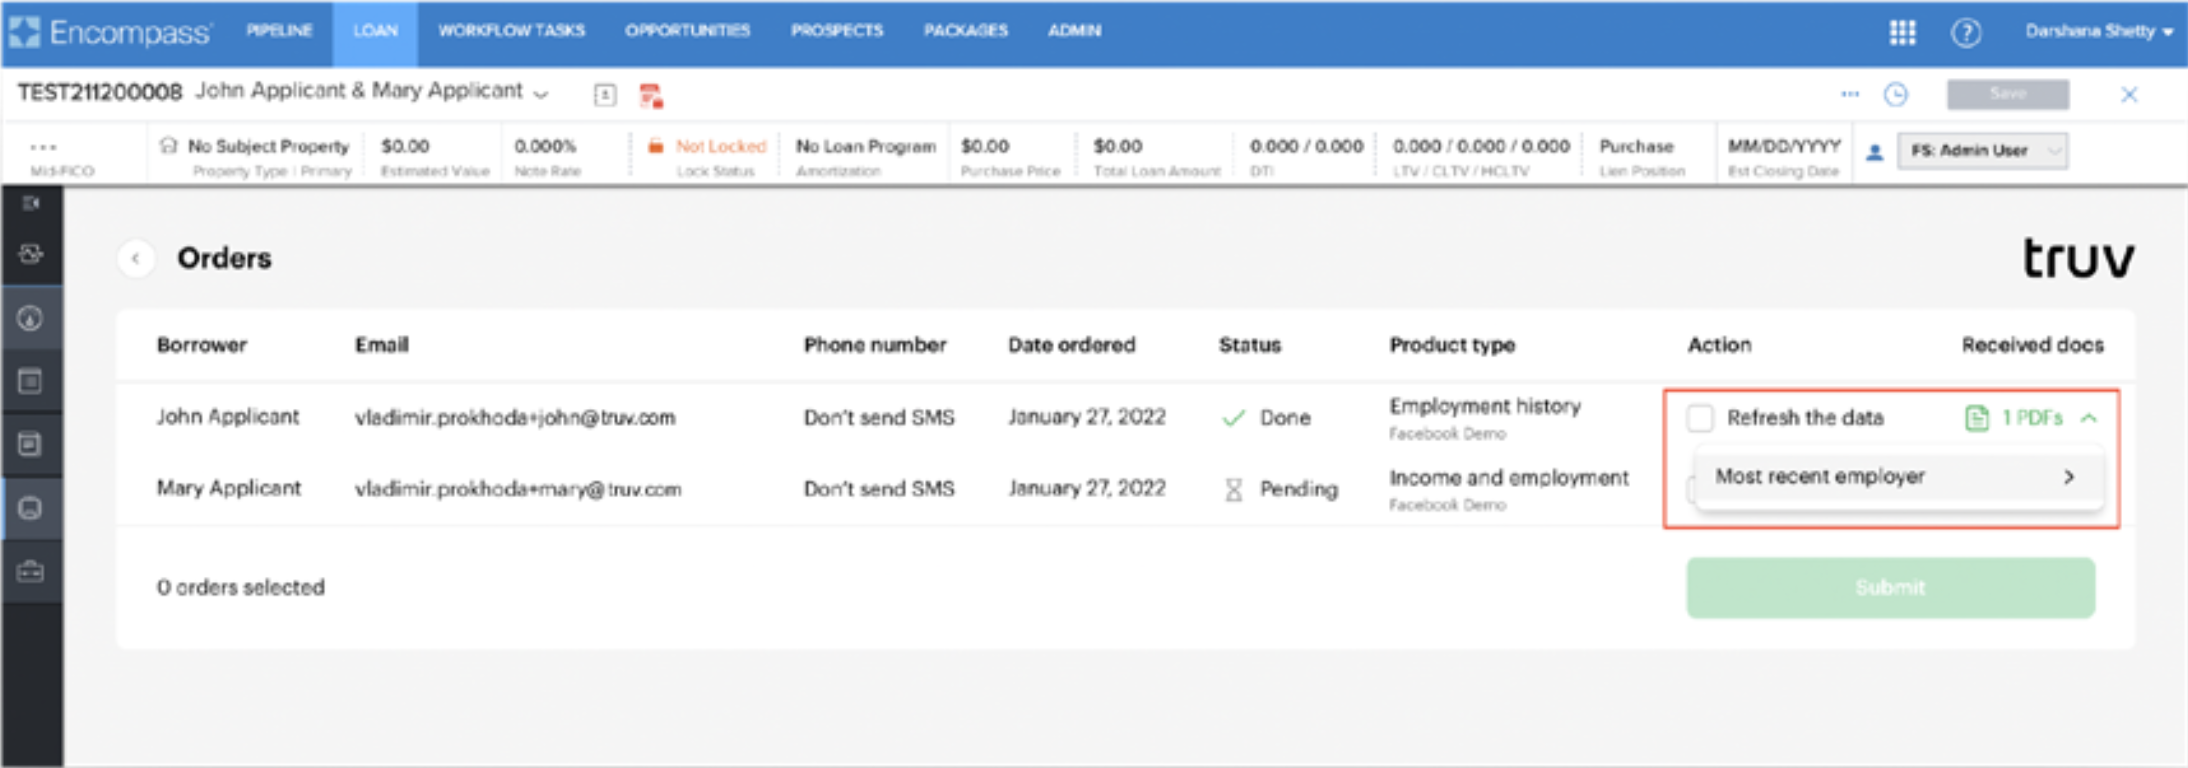Click Employment history product type
This screenshot has height=768, width=2188.
[x=1485, y=406]
